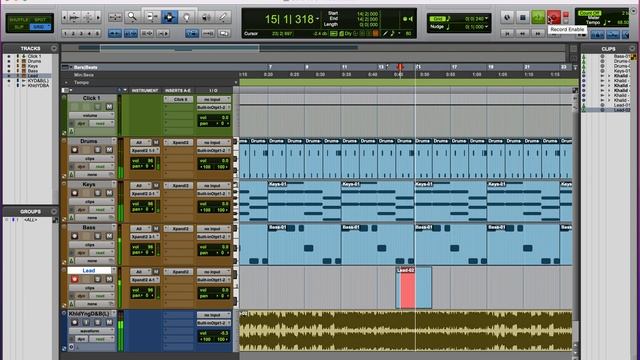Open Xpand!2 insert on Lead track

[x=179, y=272]
